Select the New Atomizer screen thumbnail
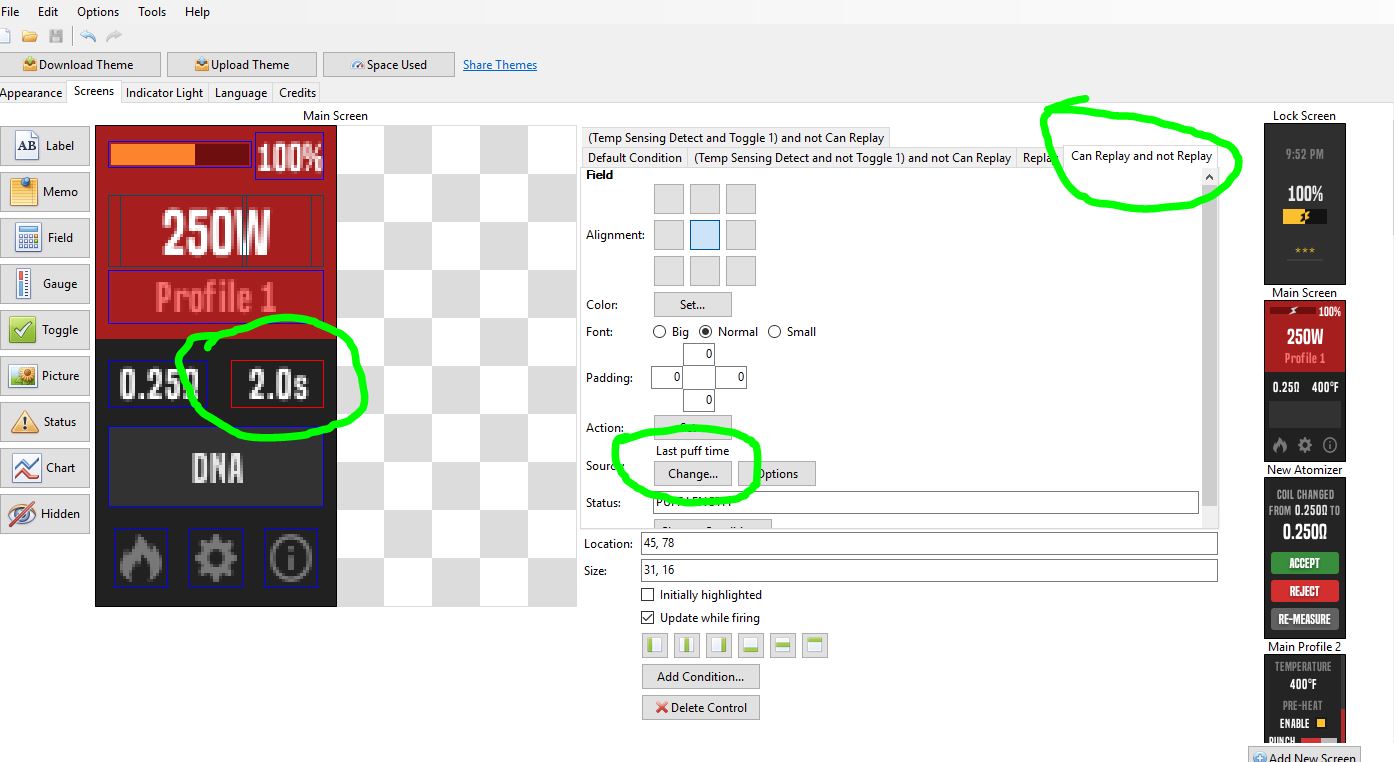 [x=1304, y=558]
